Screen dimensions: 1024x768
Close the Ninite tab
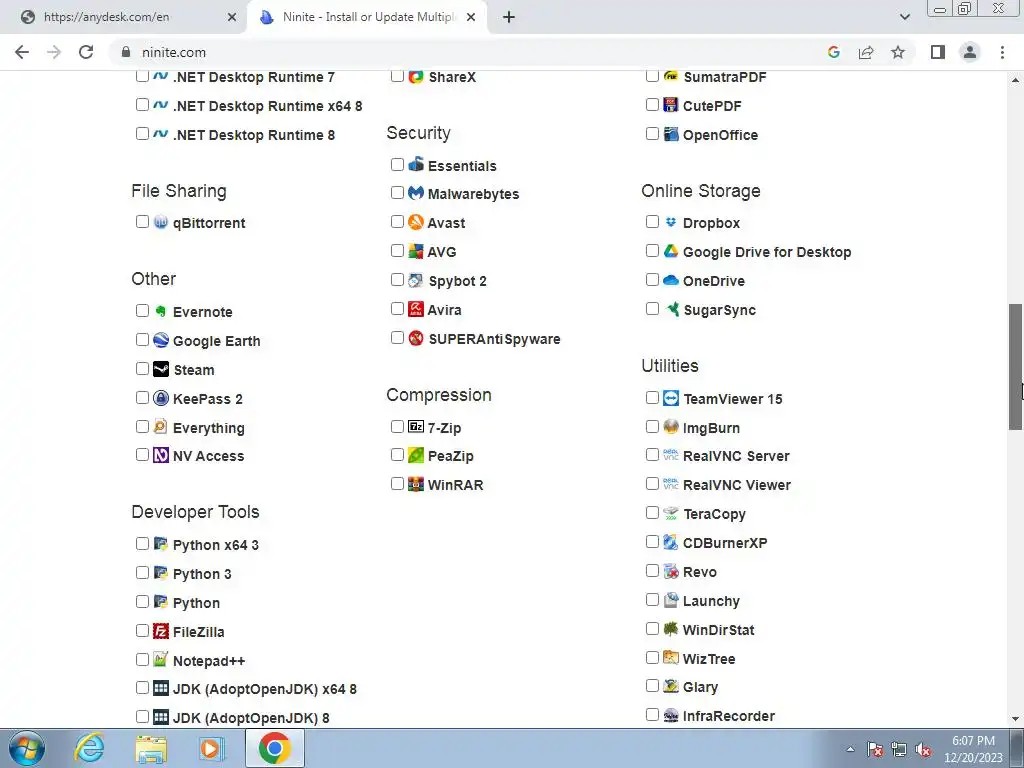[x=471, y=18]
